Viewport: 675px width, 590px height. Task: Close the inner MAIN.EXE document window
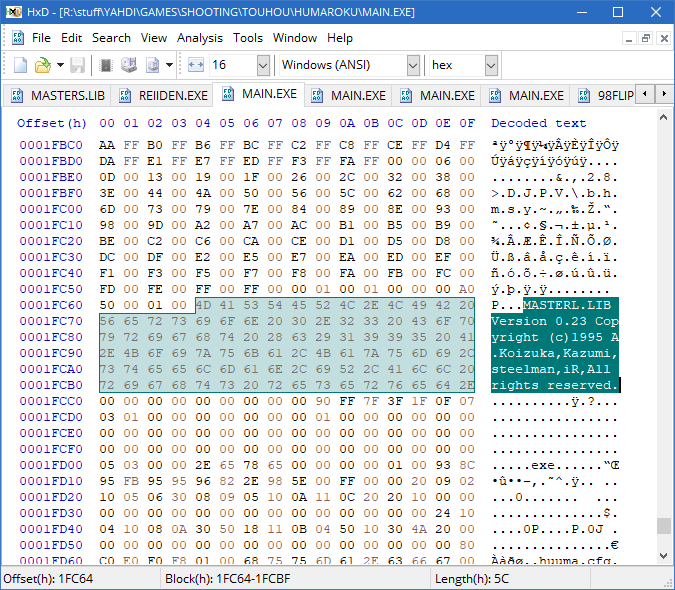click(664, 39)
